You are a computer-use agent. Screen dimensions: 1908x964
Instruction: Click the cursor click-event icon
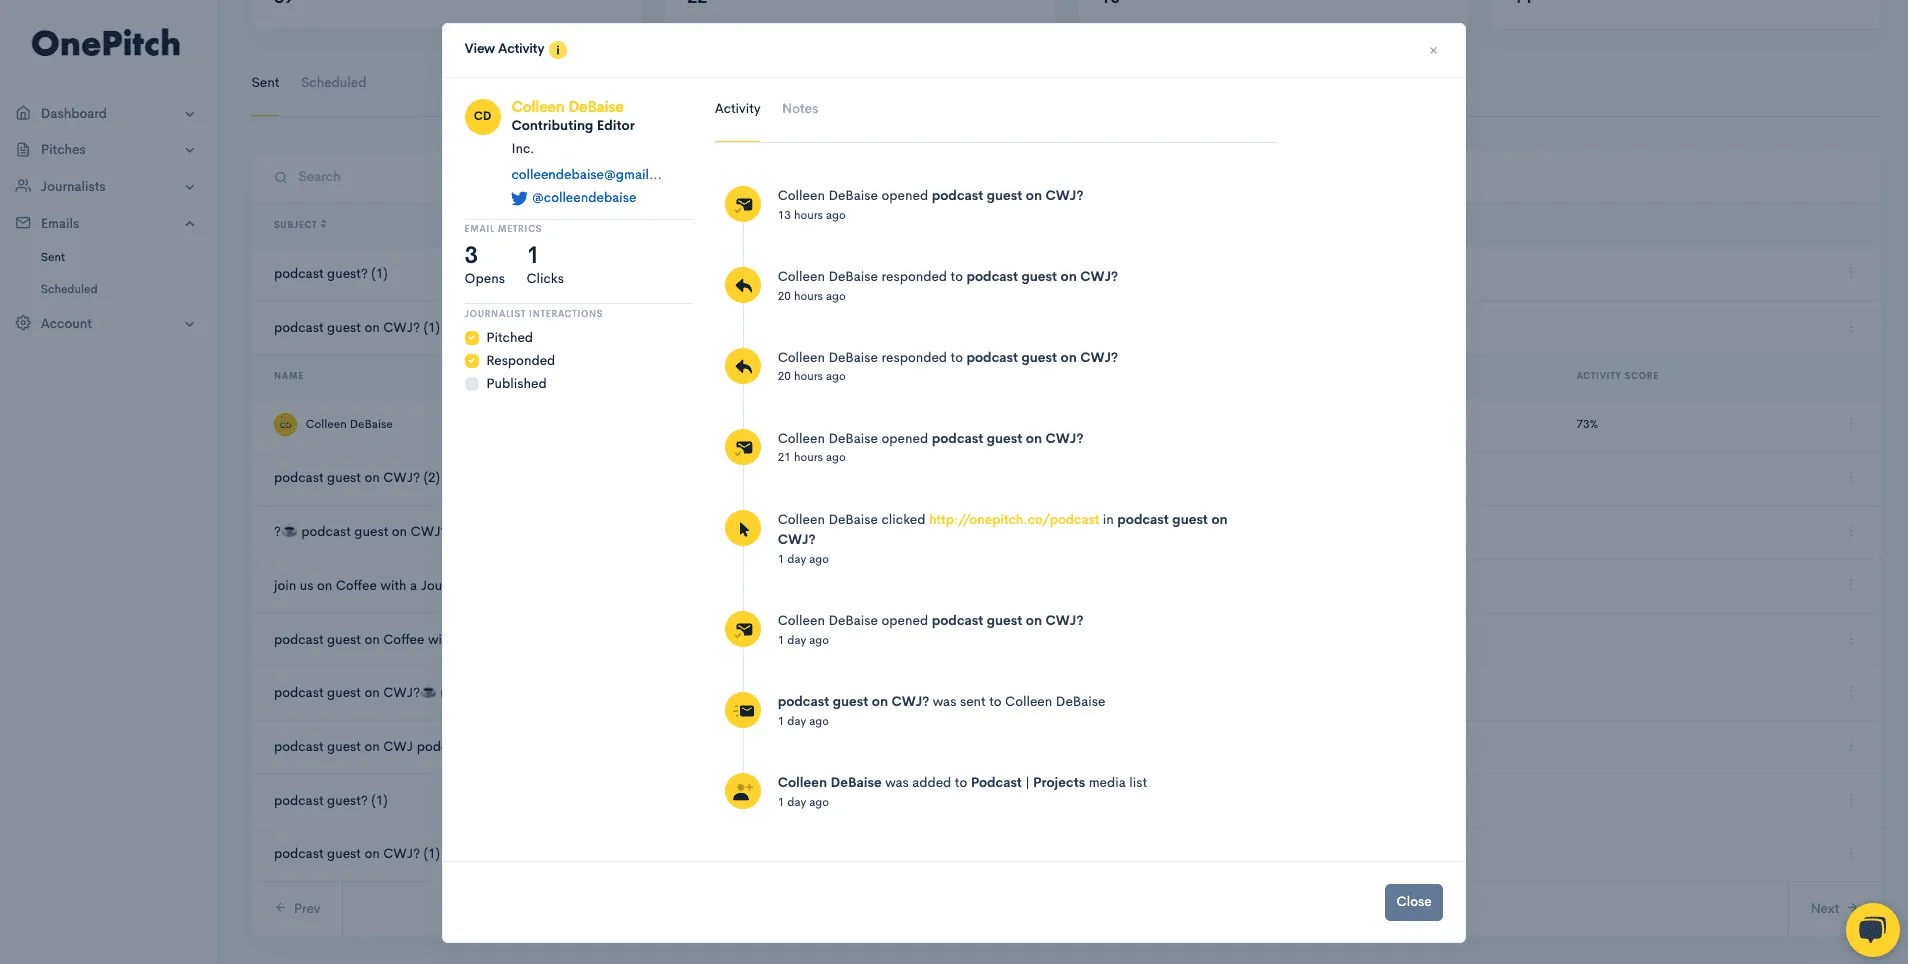pyautogui.click(x=743, y=528)
